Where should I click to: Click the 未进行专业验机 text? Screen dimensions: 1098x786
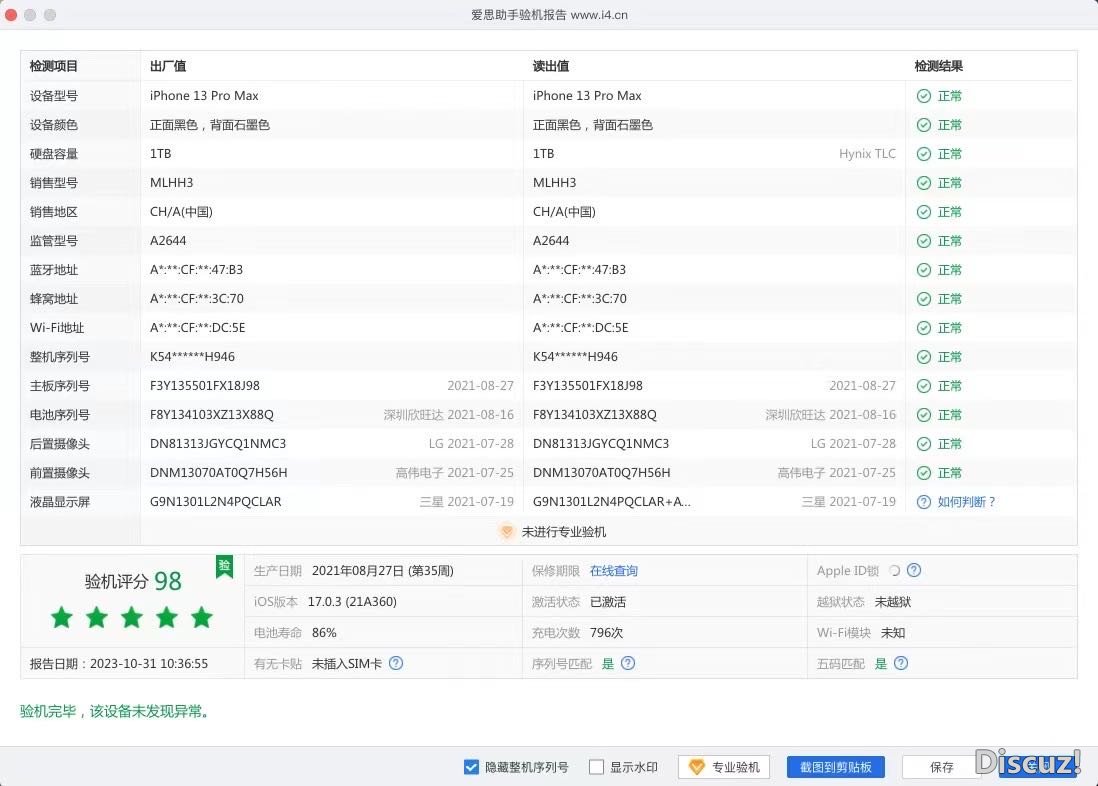(x=564, y=532)
